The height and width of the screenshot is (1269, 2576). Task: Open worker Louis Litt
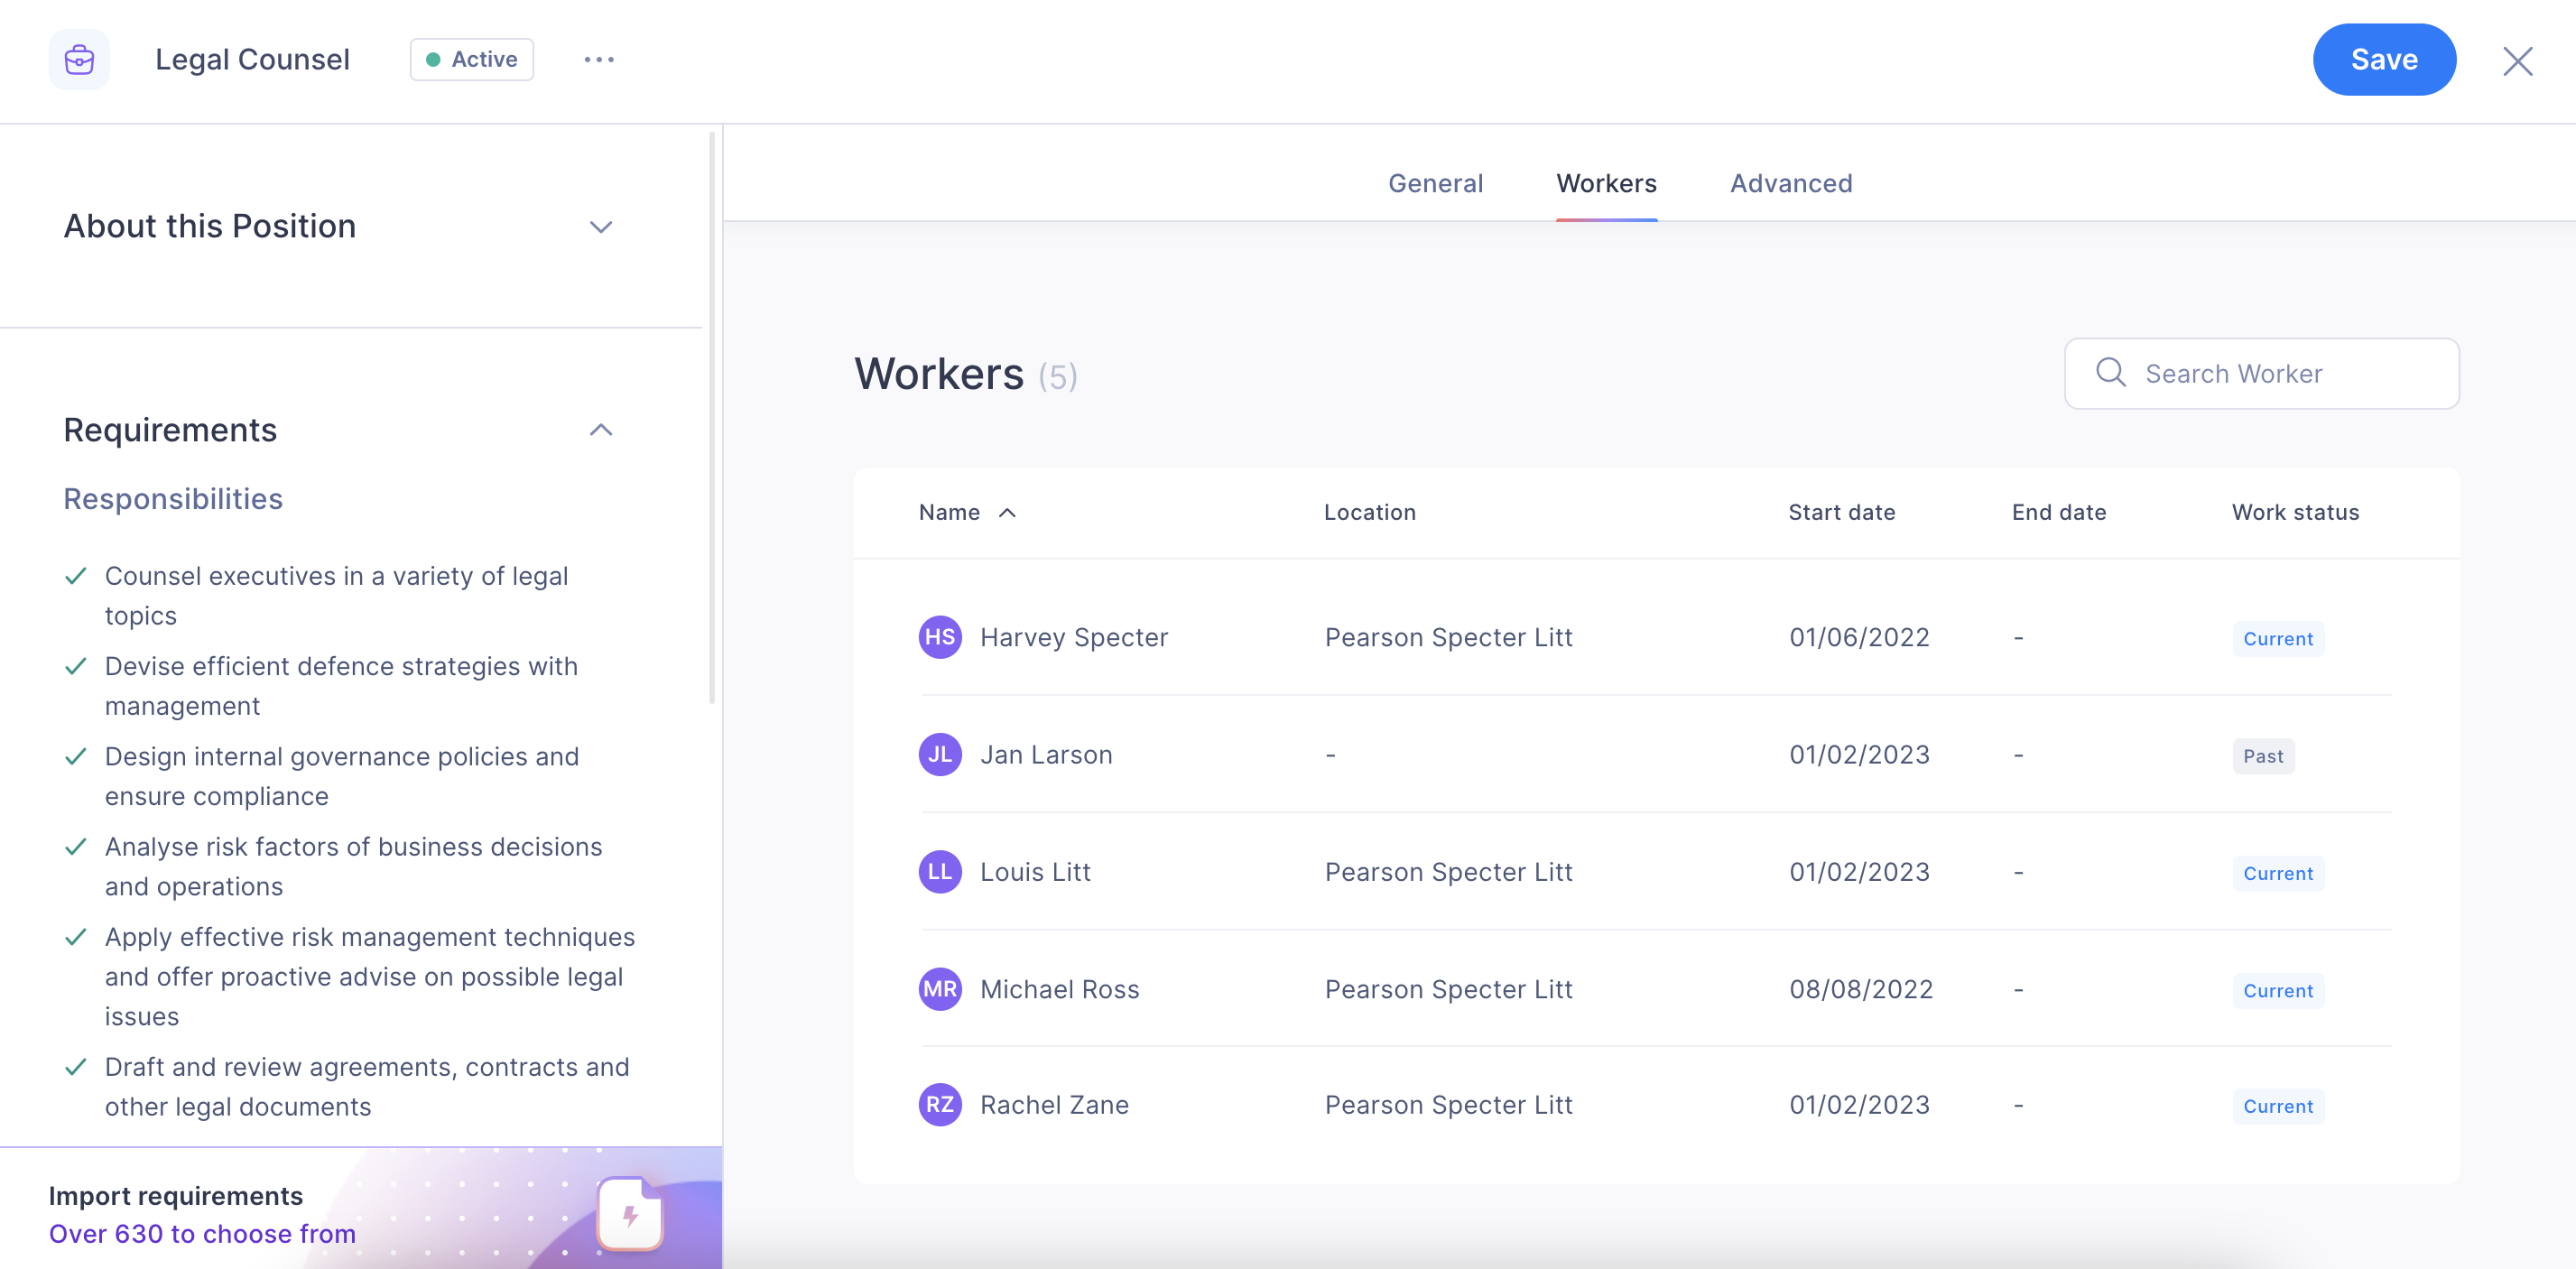(1034, 872)
